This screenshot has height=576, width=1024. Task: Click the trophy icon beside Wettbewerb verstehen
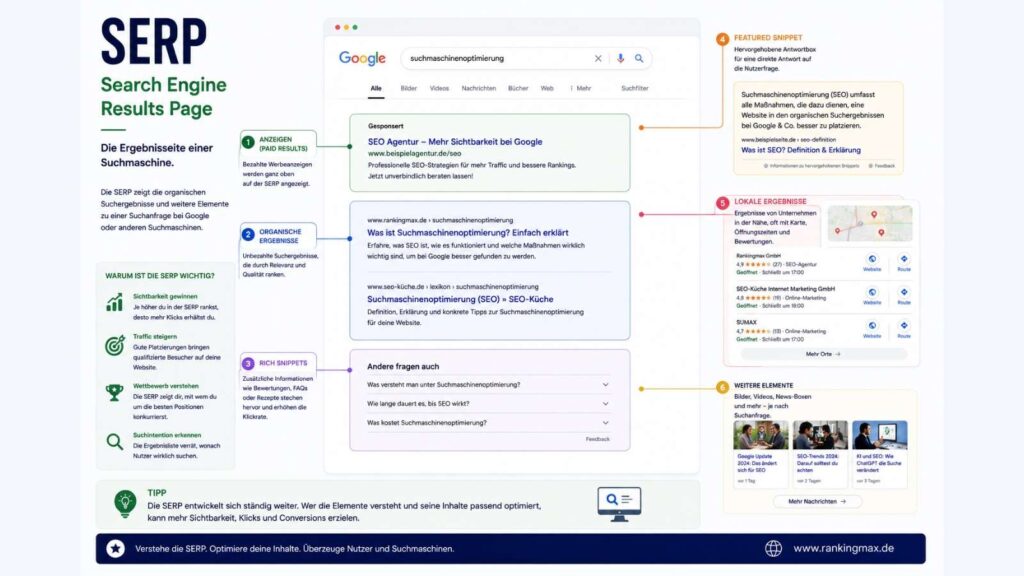click(x=114, y=392)
